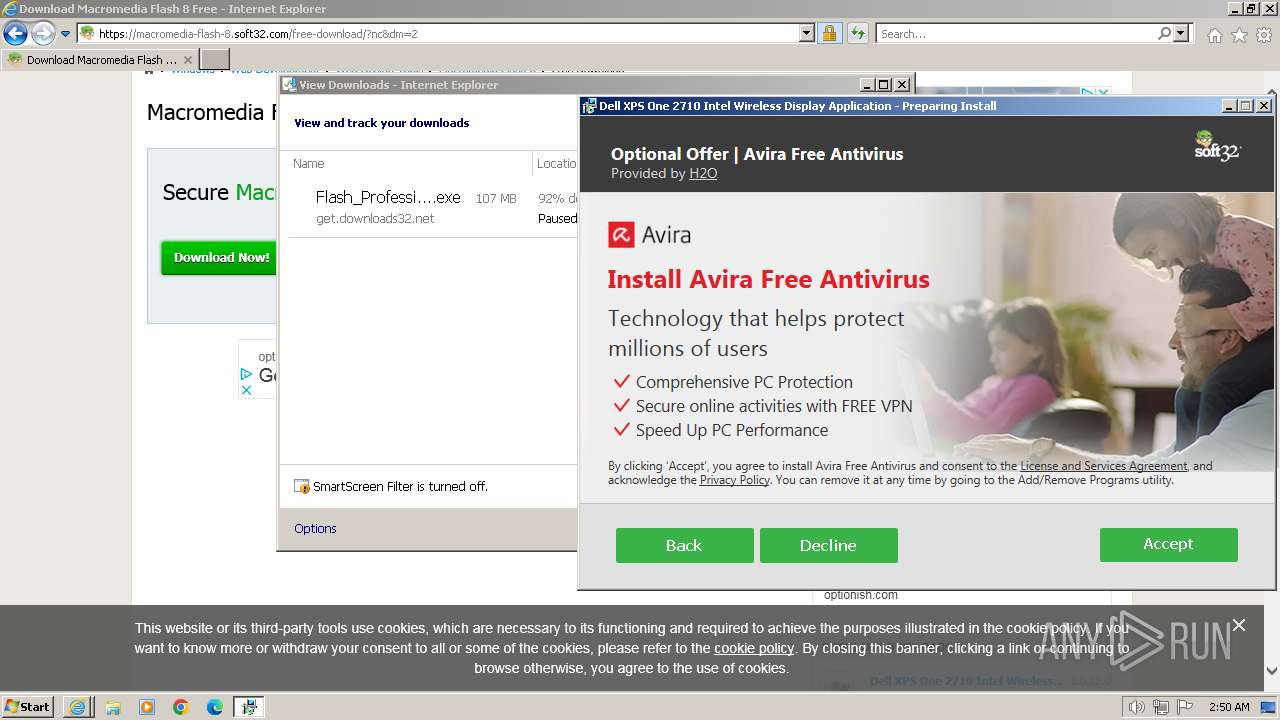Accept the Avira Free Antivirus offer

[1168, 544]
